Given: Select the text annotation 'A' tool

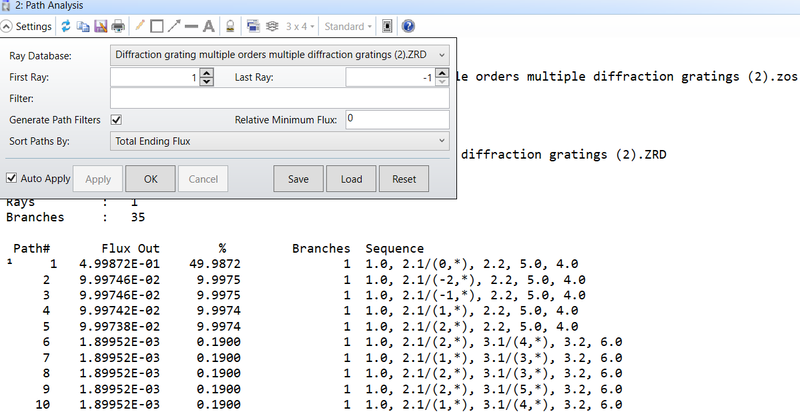Looking at the screenshot, I should 209,26.
